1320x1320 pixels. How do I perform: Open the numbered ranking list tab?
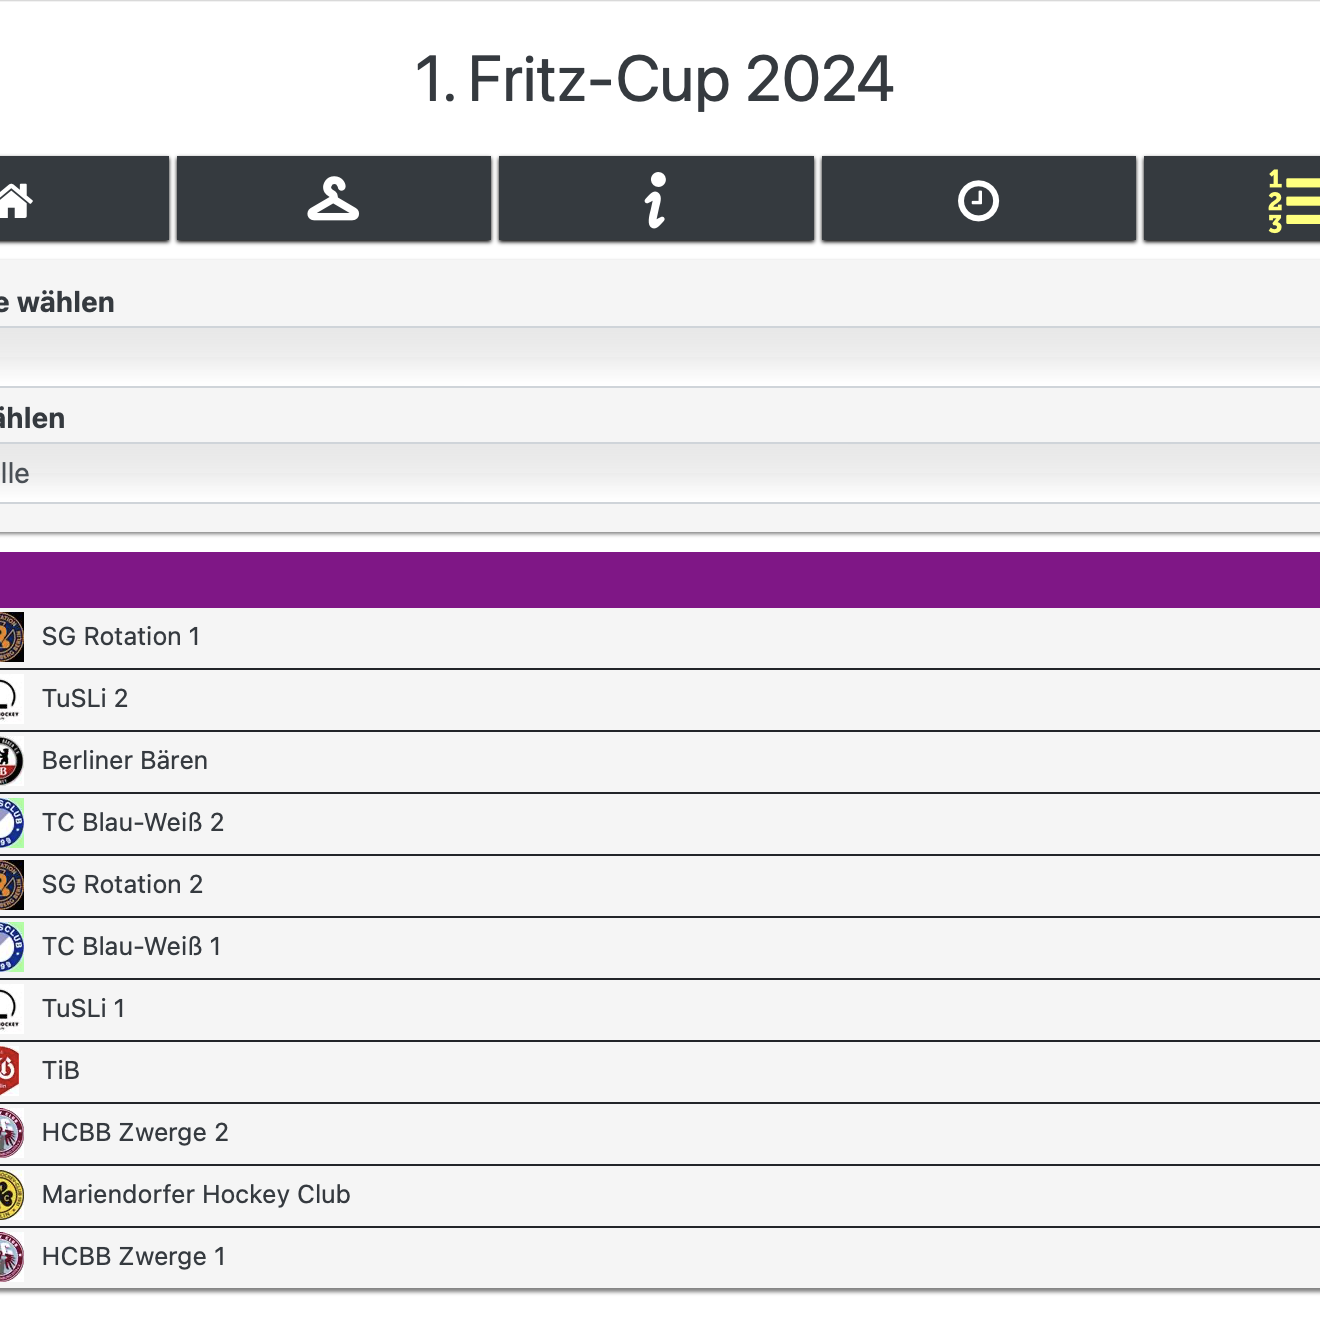pyautogui.click(x=1292, y=200)
